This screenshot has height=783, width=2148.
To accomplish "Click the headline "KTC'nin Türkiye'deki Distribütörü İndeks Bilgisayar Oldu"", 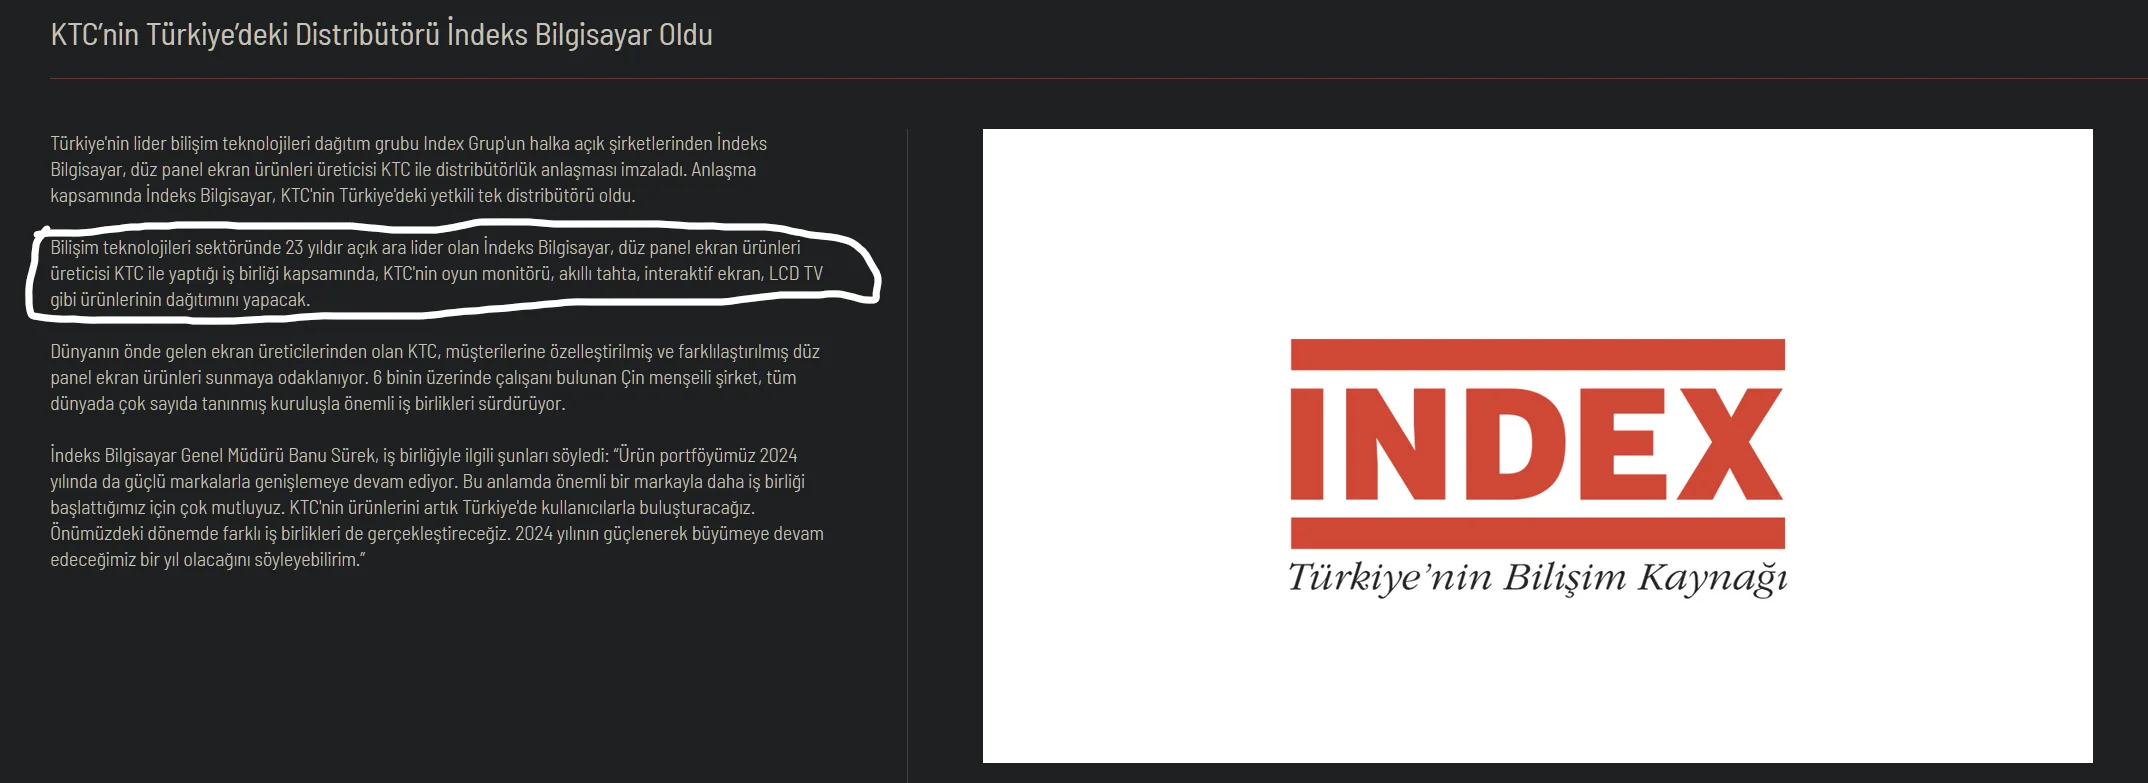I will point(381,35).
